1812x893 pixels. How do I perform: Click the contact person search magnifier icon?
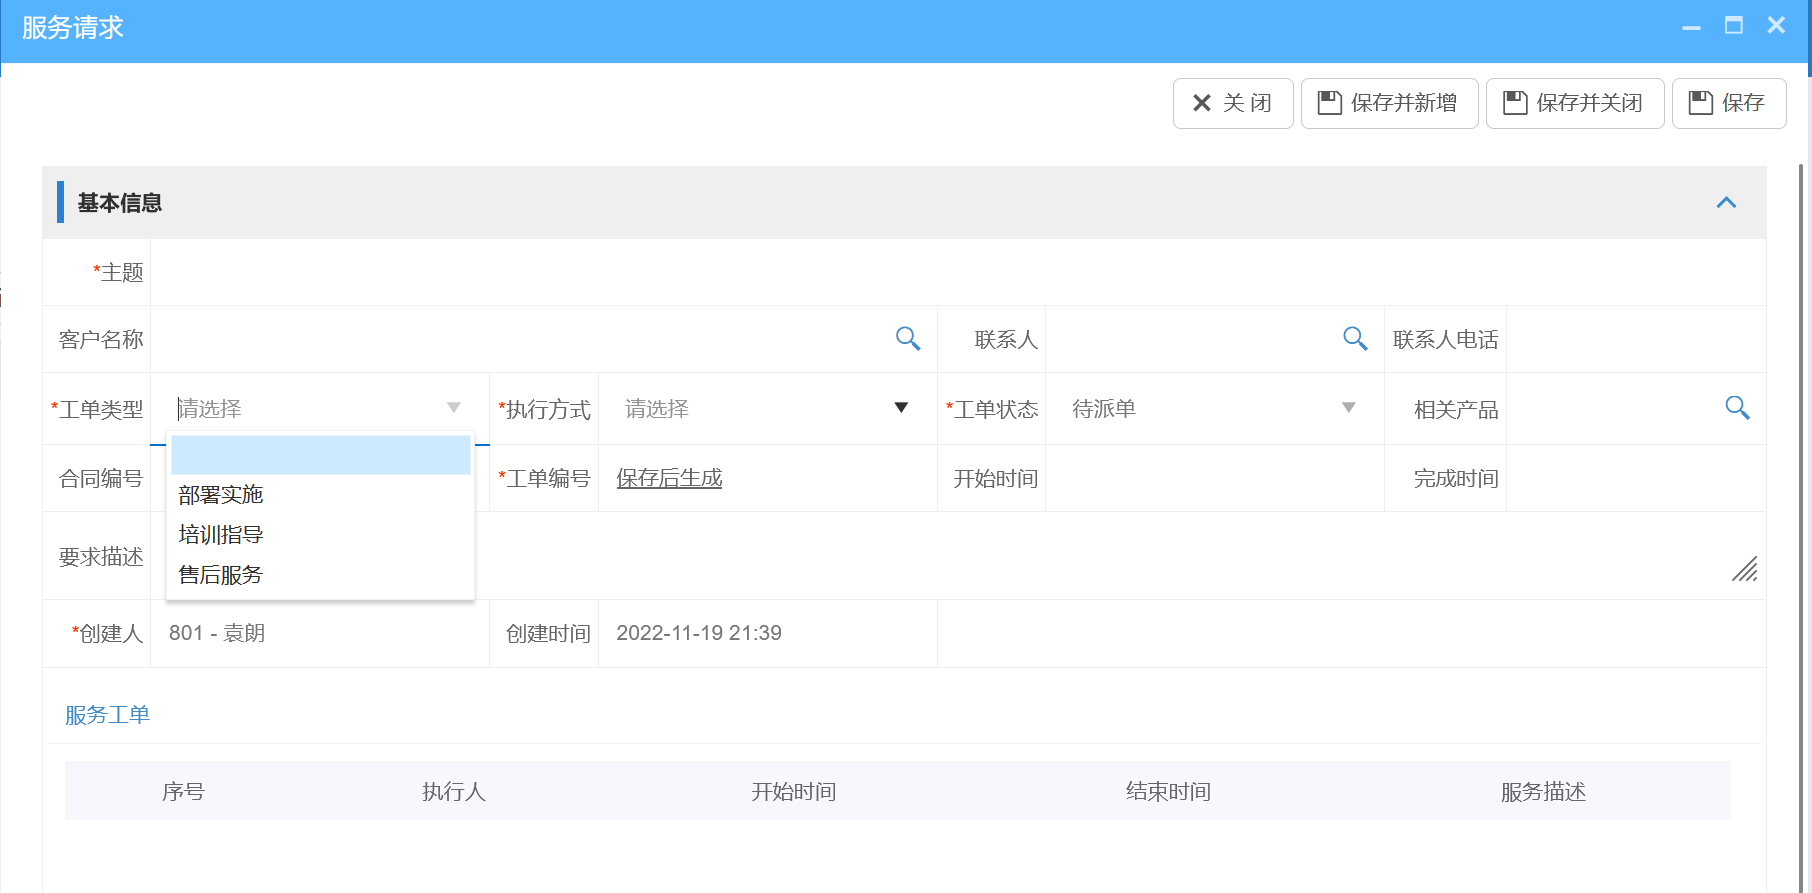tap(1354, 339)
